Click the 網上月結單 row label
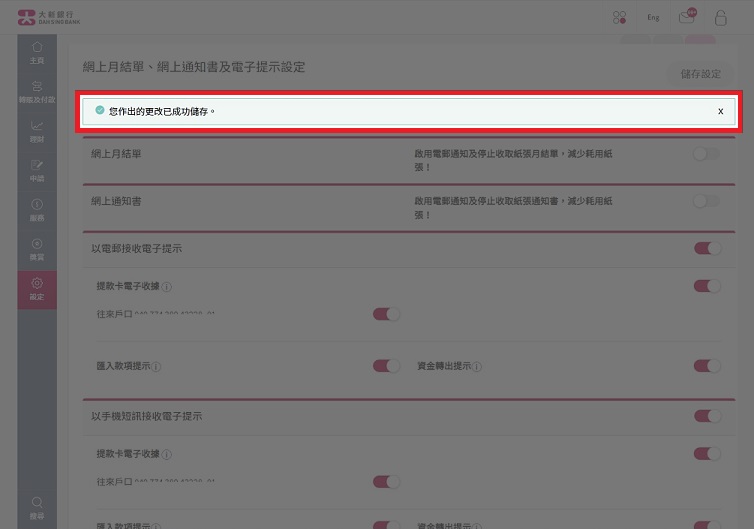Viewport: 754px width, 529px height. coord(116,154)
